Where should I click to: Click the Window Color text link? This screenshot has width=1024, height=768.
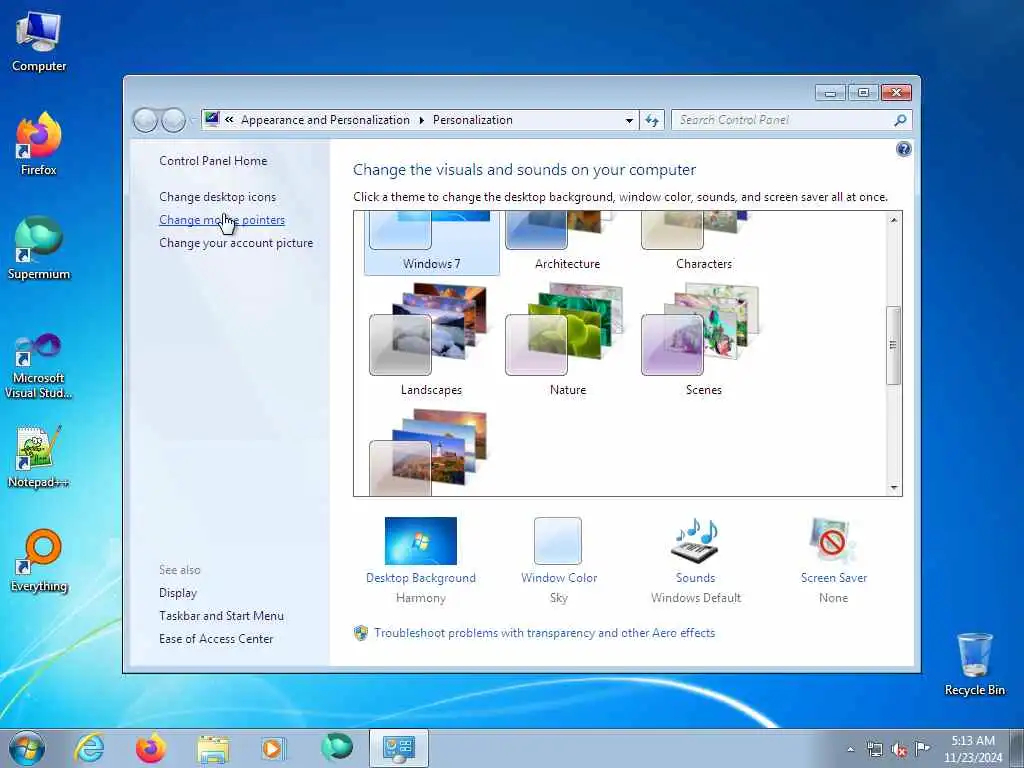[x=559, y=578]
